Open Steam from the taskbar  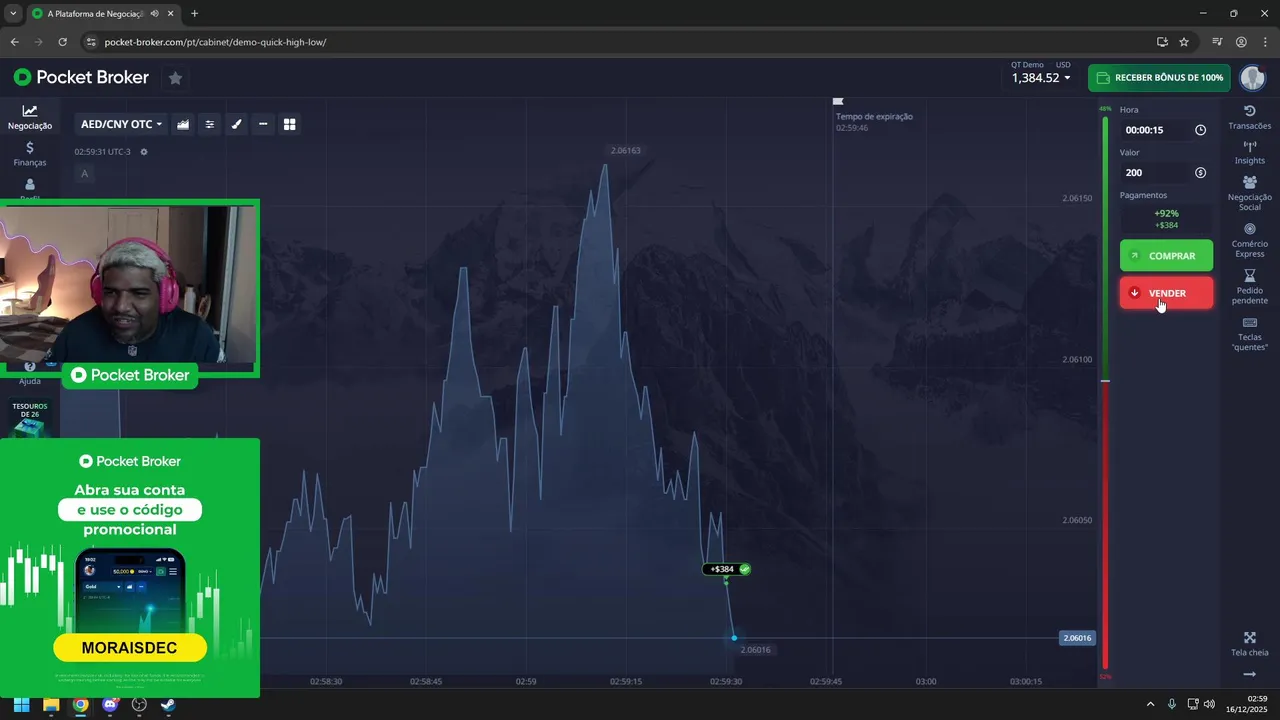(168, 704)
